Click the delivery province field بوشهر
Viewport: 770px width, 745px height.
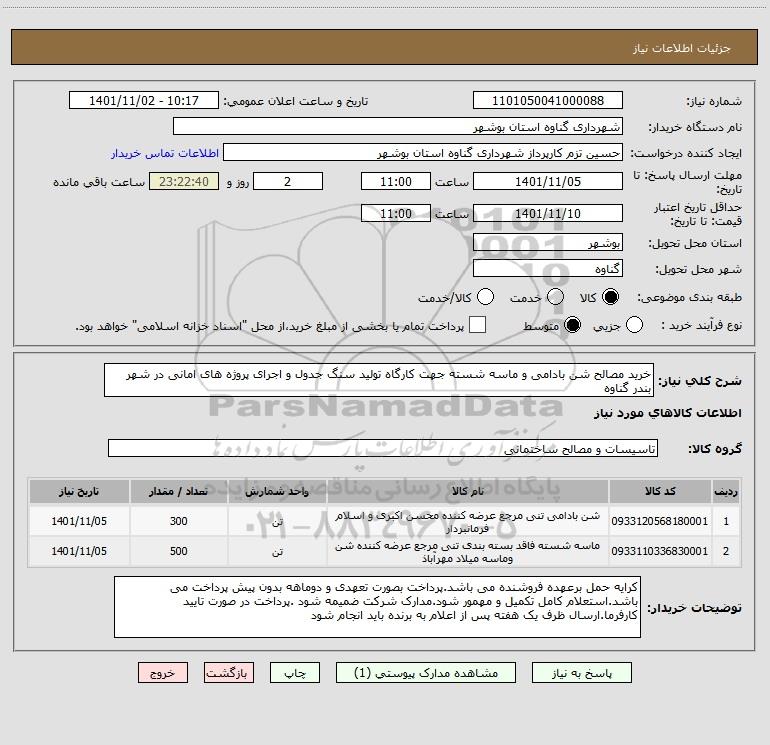click(x=548, y=243)
